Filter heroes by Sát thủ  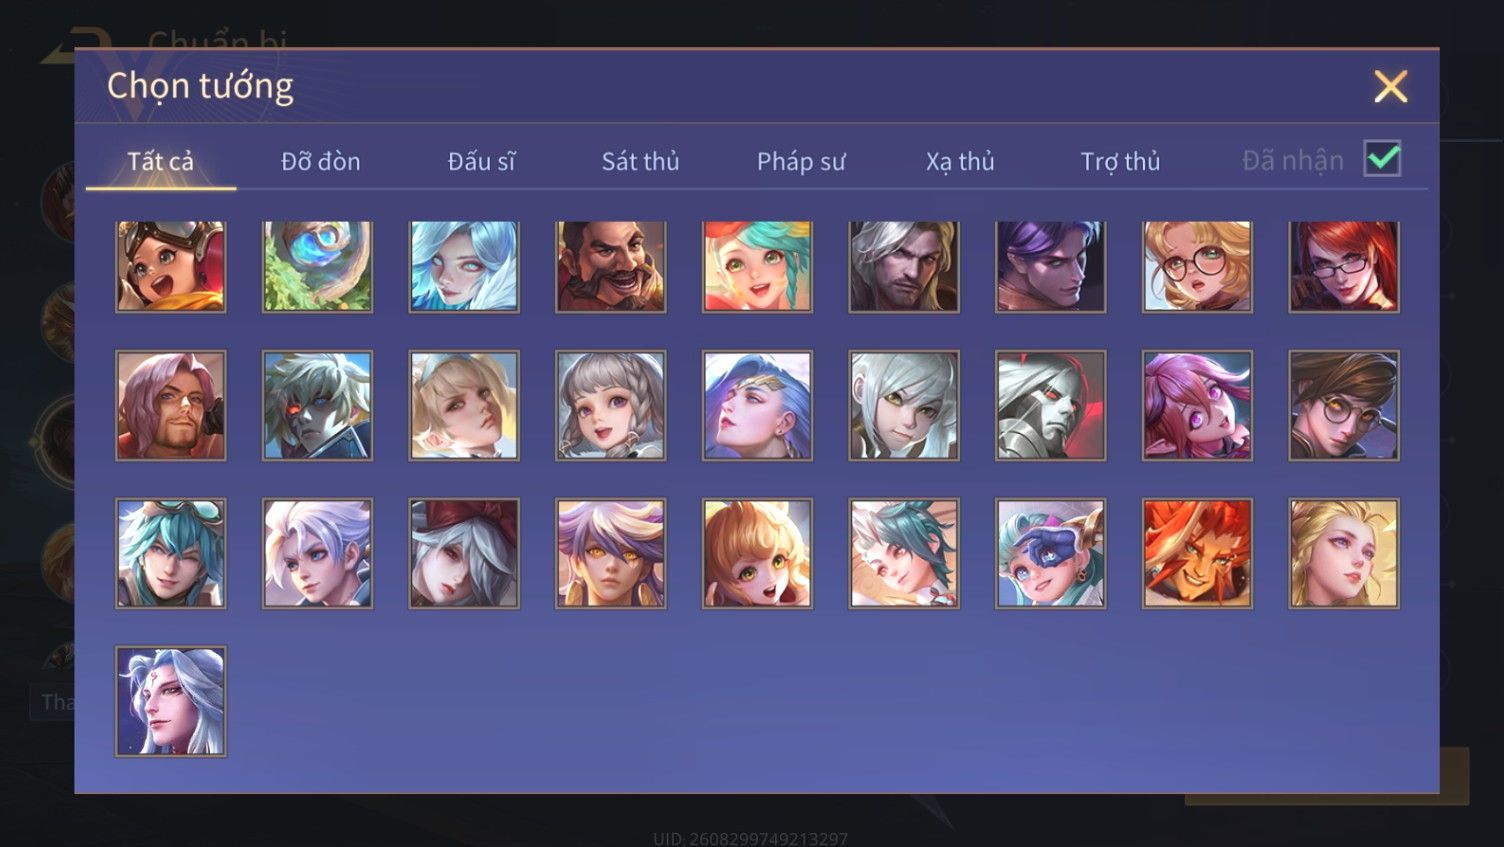click(x=640, y=161)
